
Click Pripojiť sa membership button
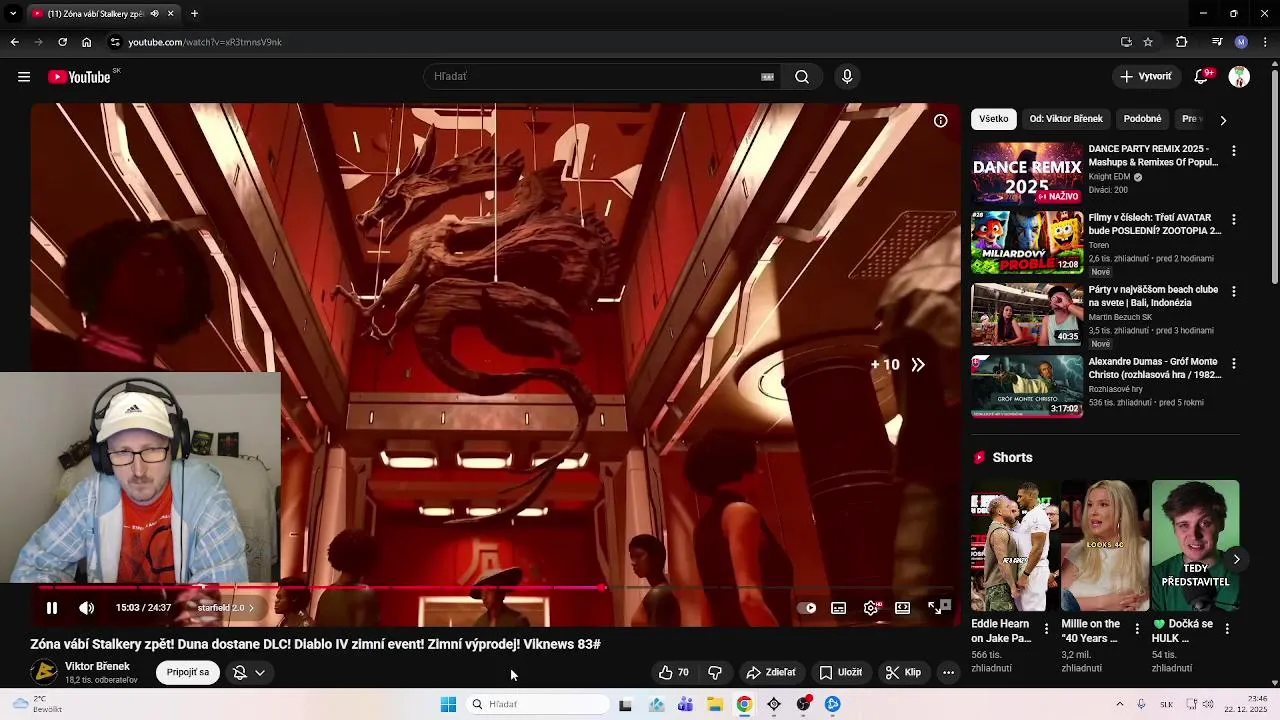pyautogui.click(x=188, y=672)
